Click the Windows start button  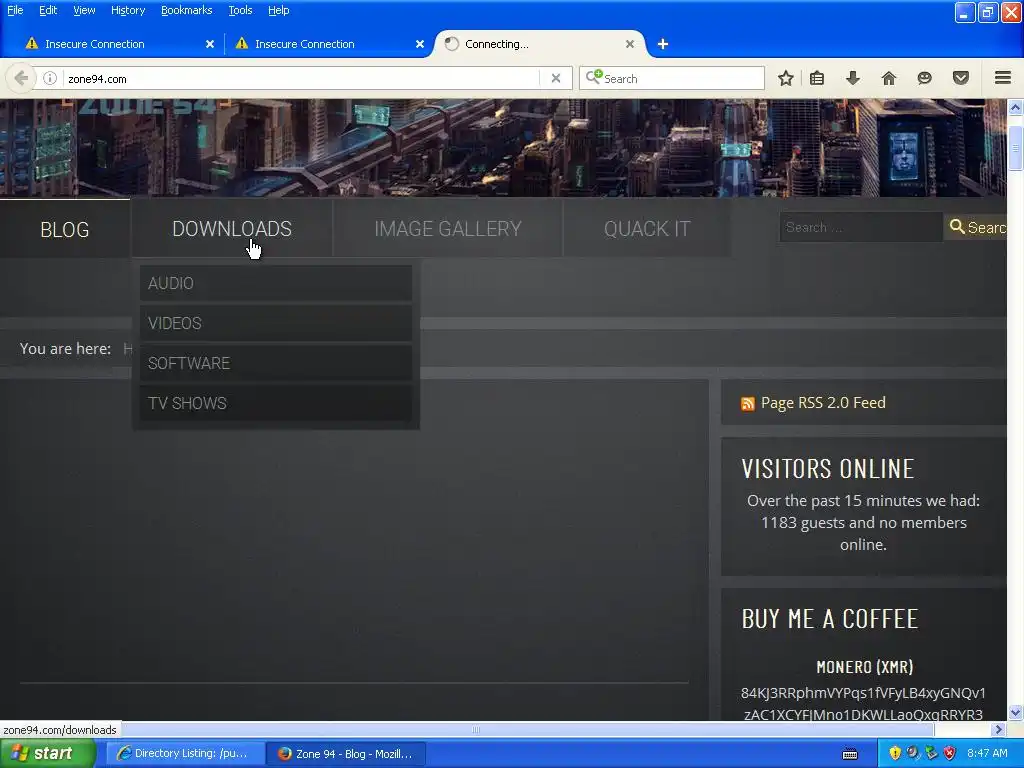point(46,754)
